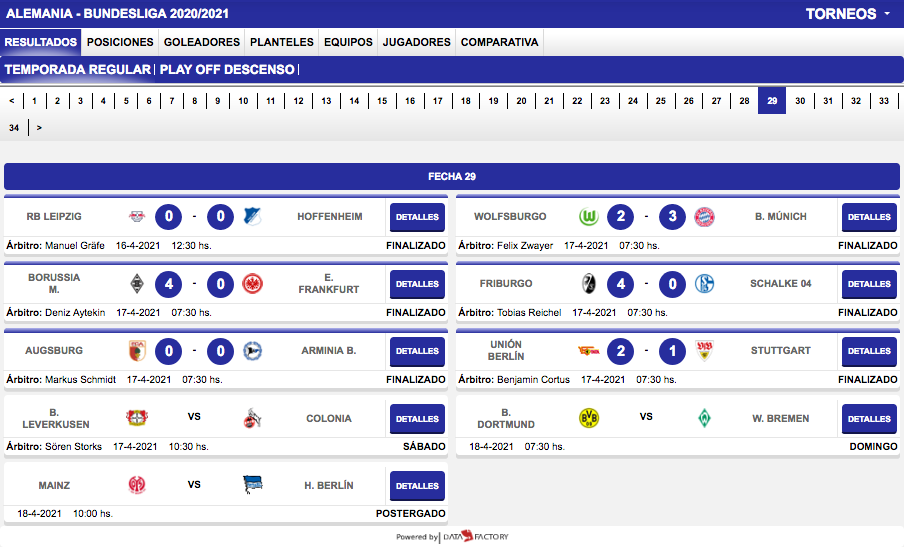
Task: Open DETALLES for Unión Berlín vs Stuttgart
Action: point(869,351)
